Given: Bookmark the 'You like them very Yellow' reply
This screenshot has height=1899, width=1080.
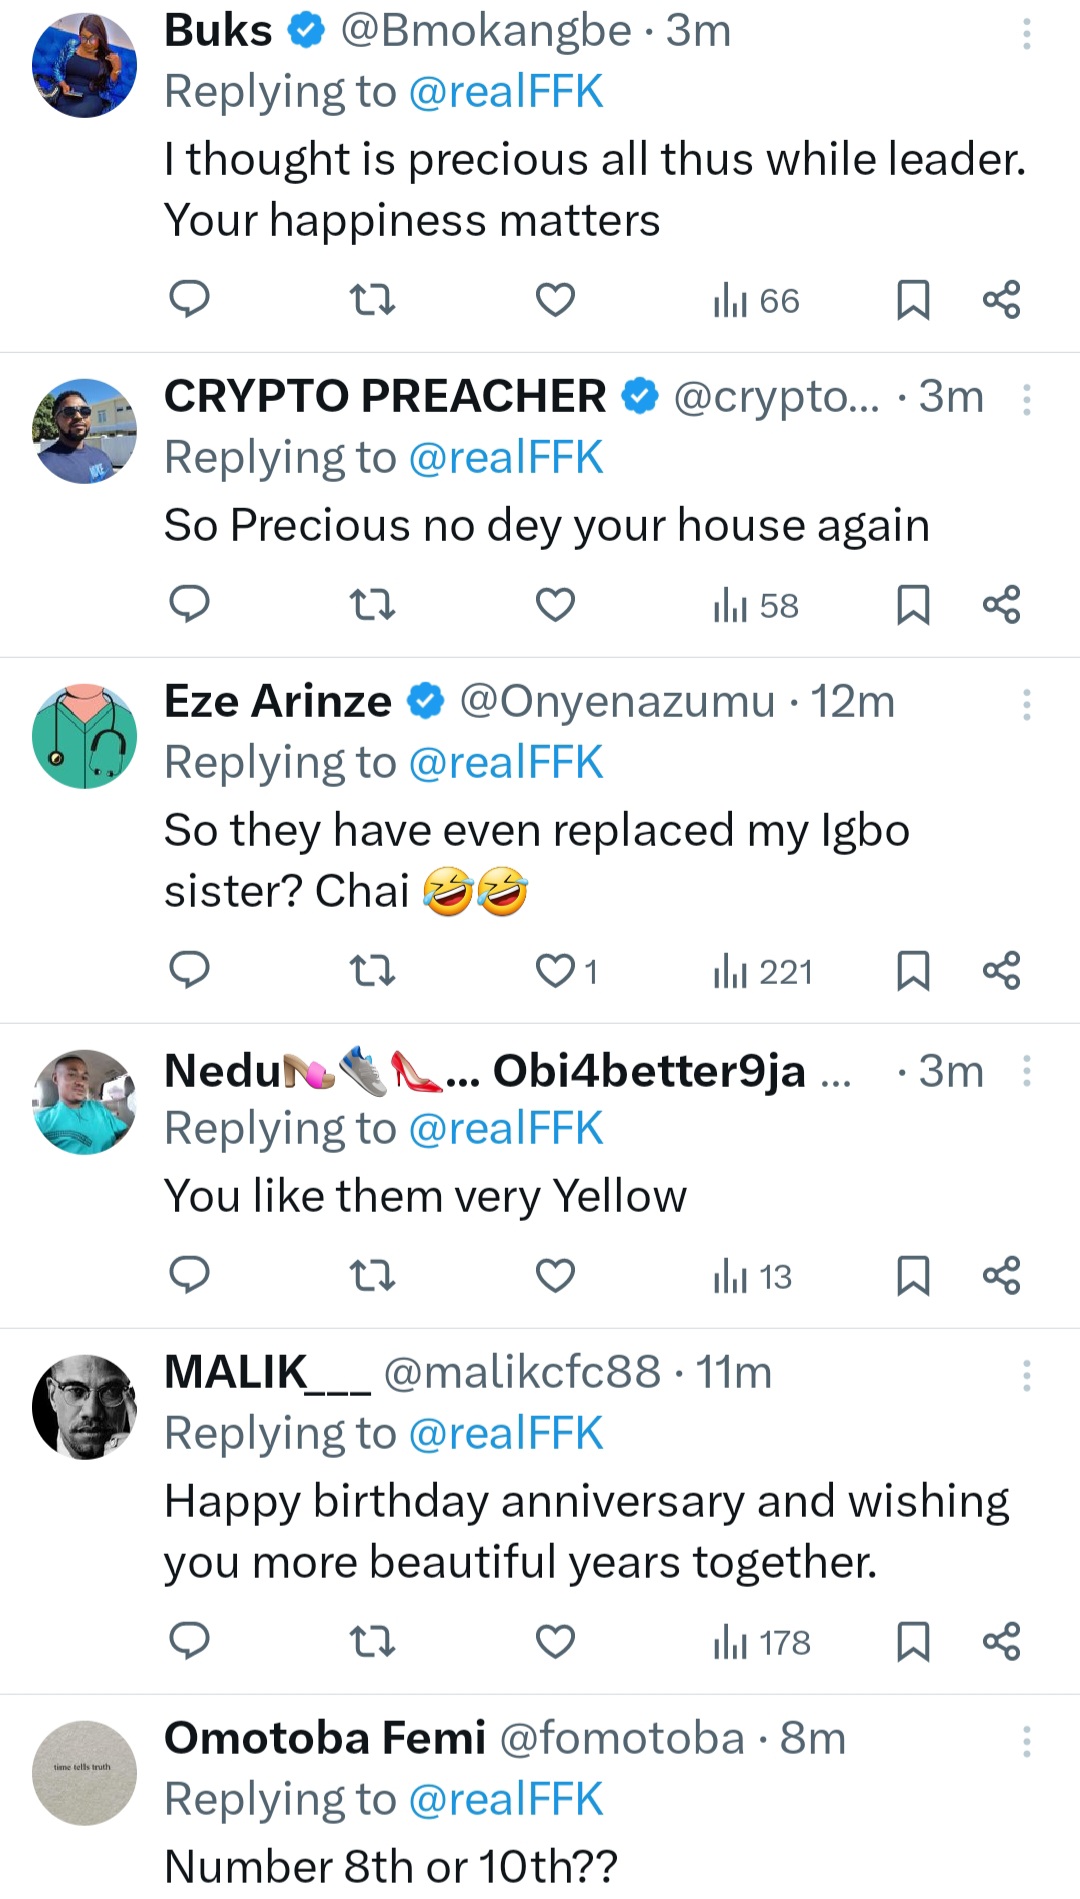Looking at the screenshot, I should 913,1275.
